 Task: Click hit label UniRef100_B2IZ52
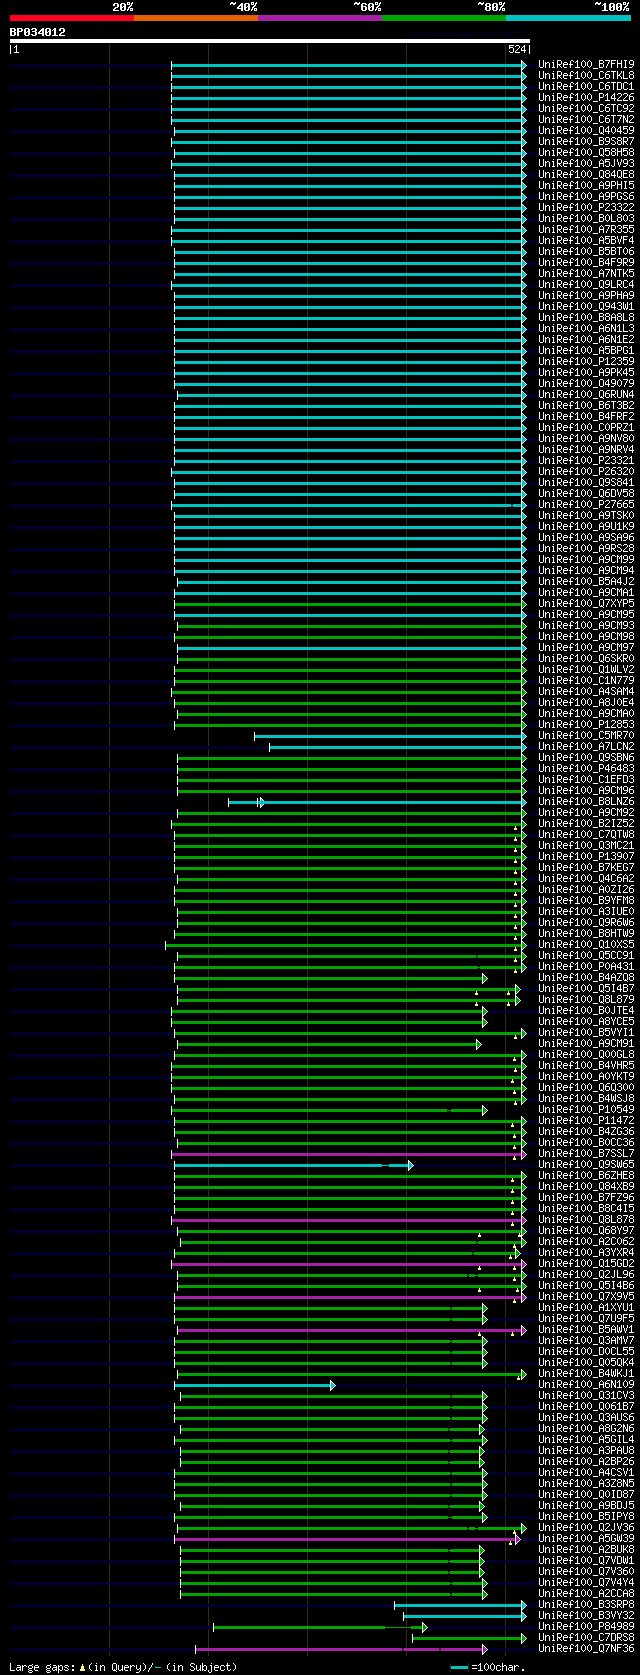[586, 823]
